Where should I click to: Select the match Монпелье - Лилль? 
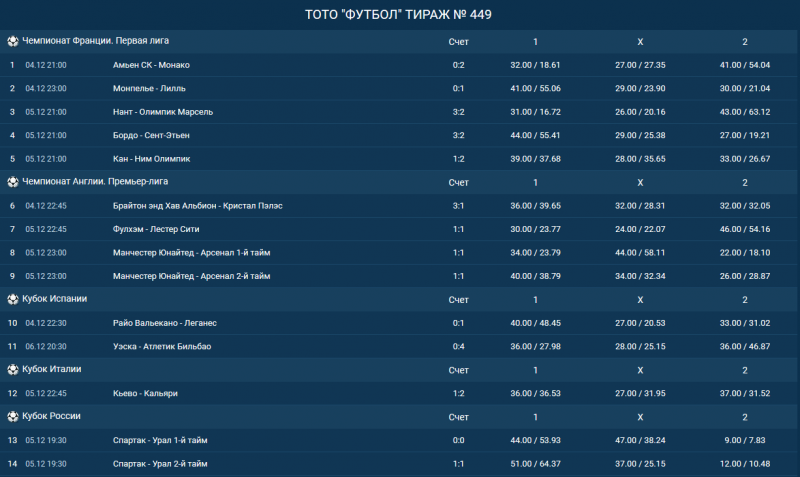pyautogui.click(x=149, y=89)
